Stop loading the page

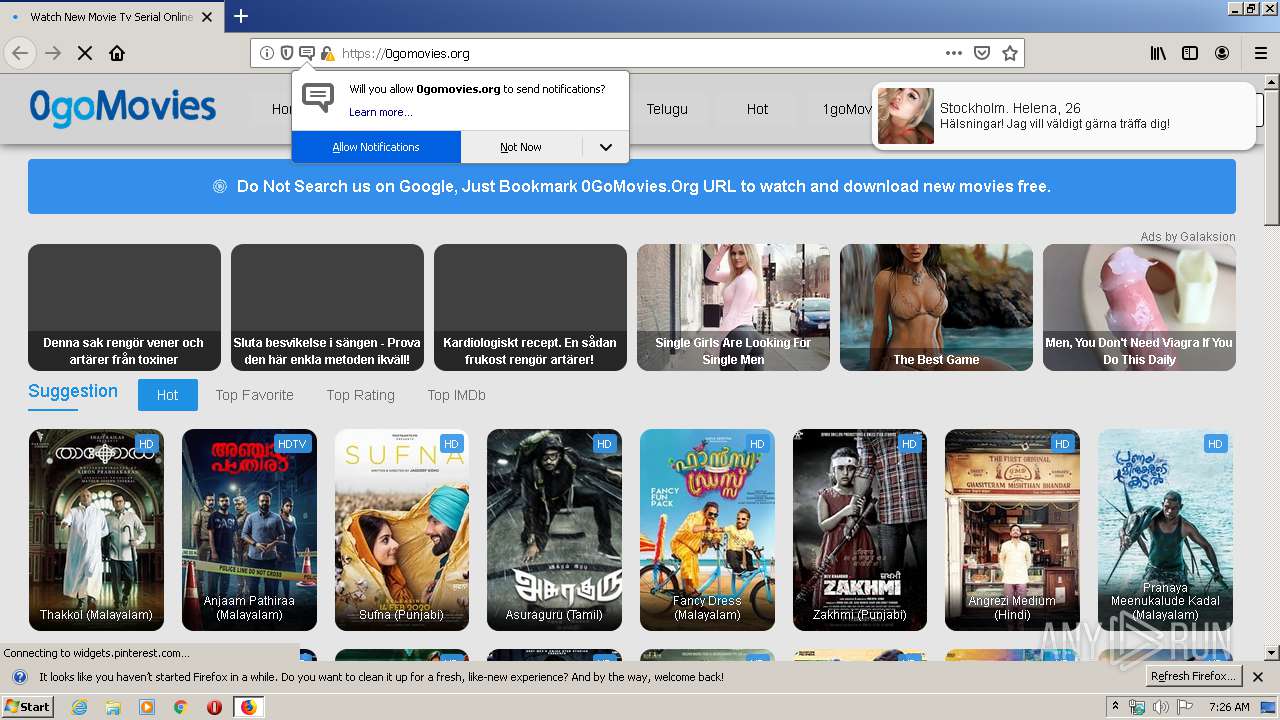85,53
